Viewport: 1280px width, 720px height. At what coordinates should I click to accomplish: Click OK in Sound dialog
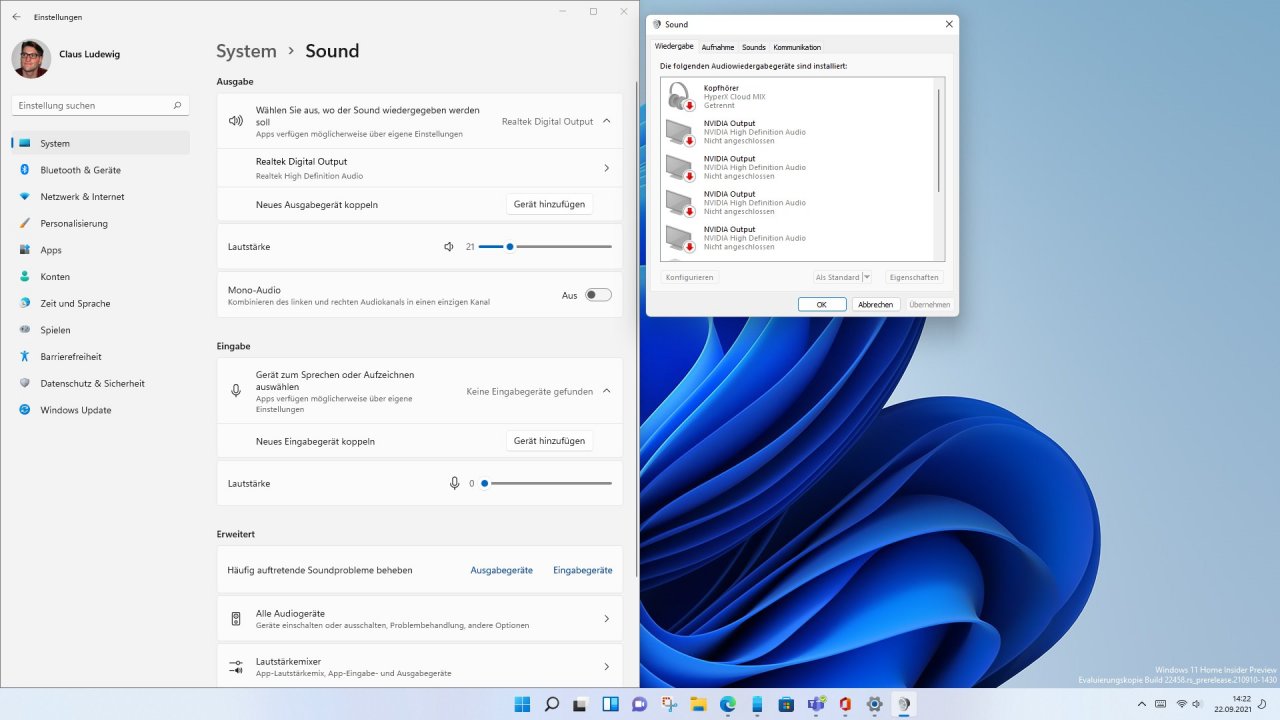point(822,304)
